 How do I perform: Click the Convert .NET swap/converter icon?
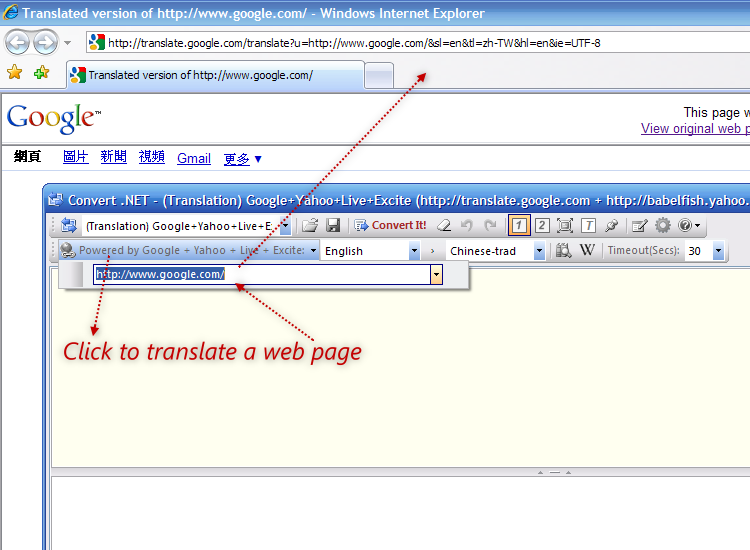(x=69, y=225)
